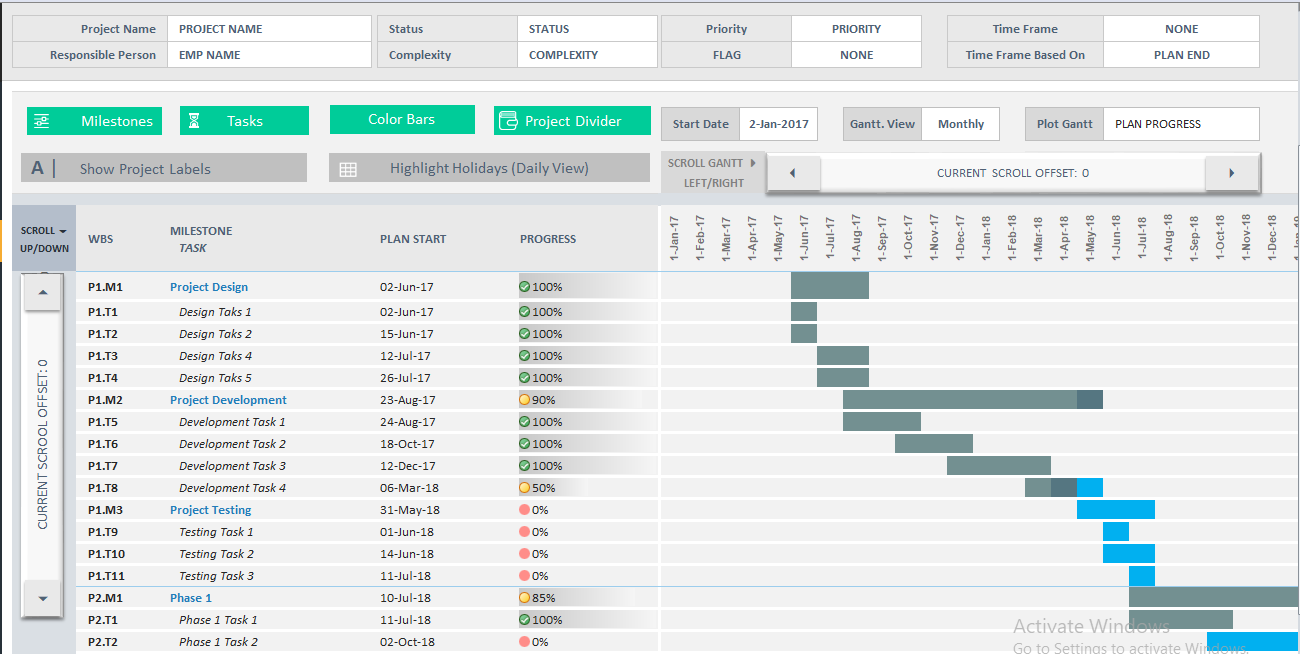
Task: Edit the Start Date field showing 2-Jan-2017
Action: (x=777, y=124)
